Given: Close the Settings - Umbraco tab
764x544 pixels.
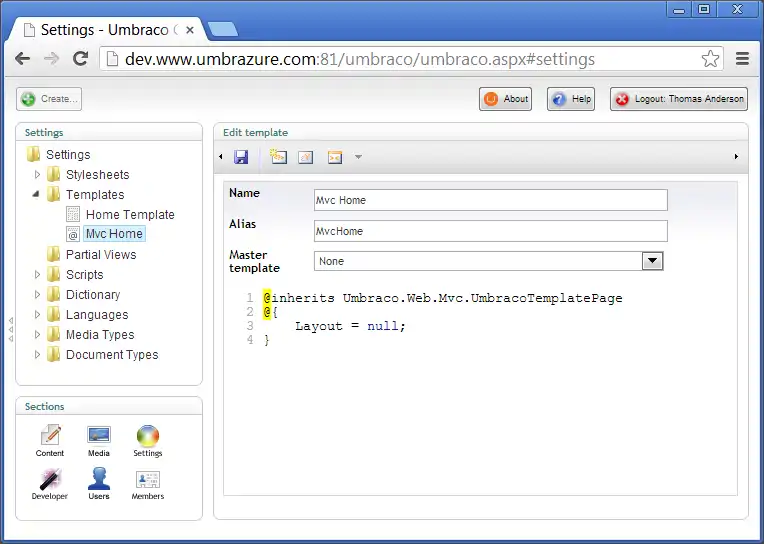Looking at the screenshot, I should [x=190, y=30].
